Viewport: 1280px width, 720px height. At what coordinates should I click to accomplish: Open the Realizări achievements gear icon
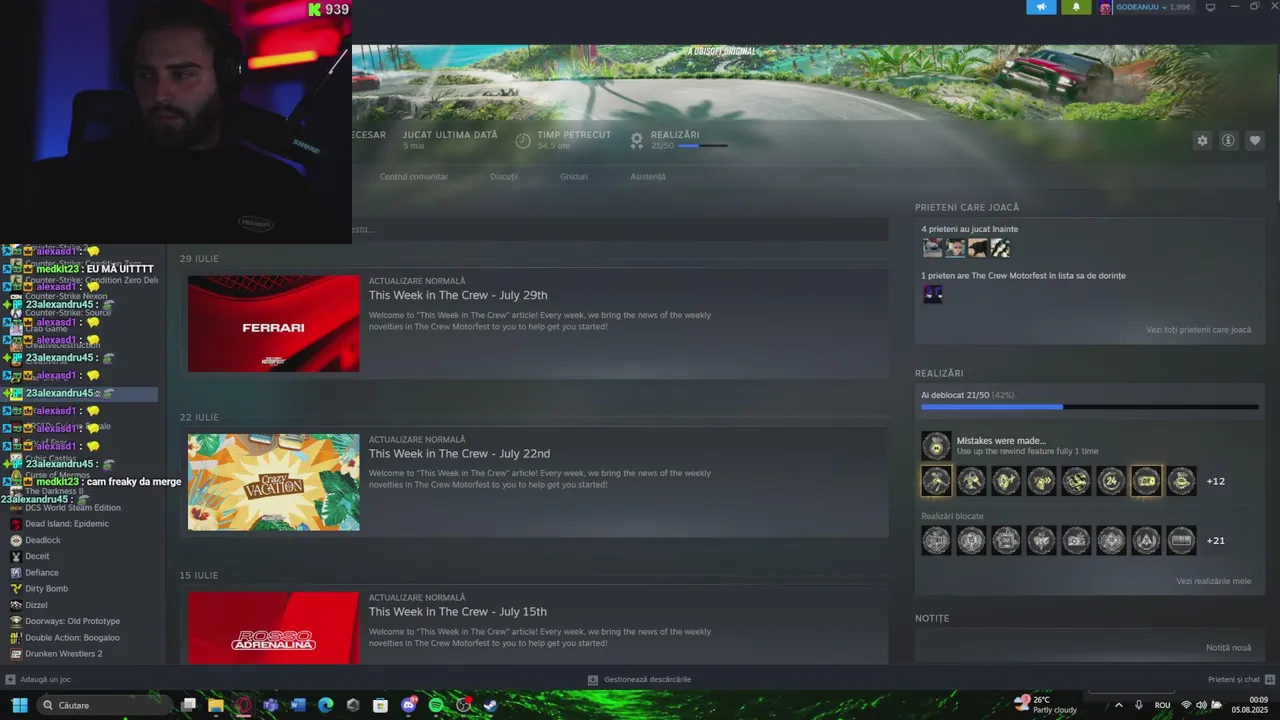(x=637, y=141)
